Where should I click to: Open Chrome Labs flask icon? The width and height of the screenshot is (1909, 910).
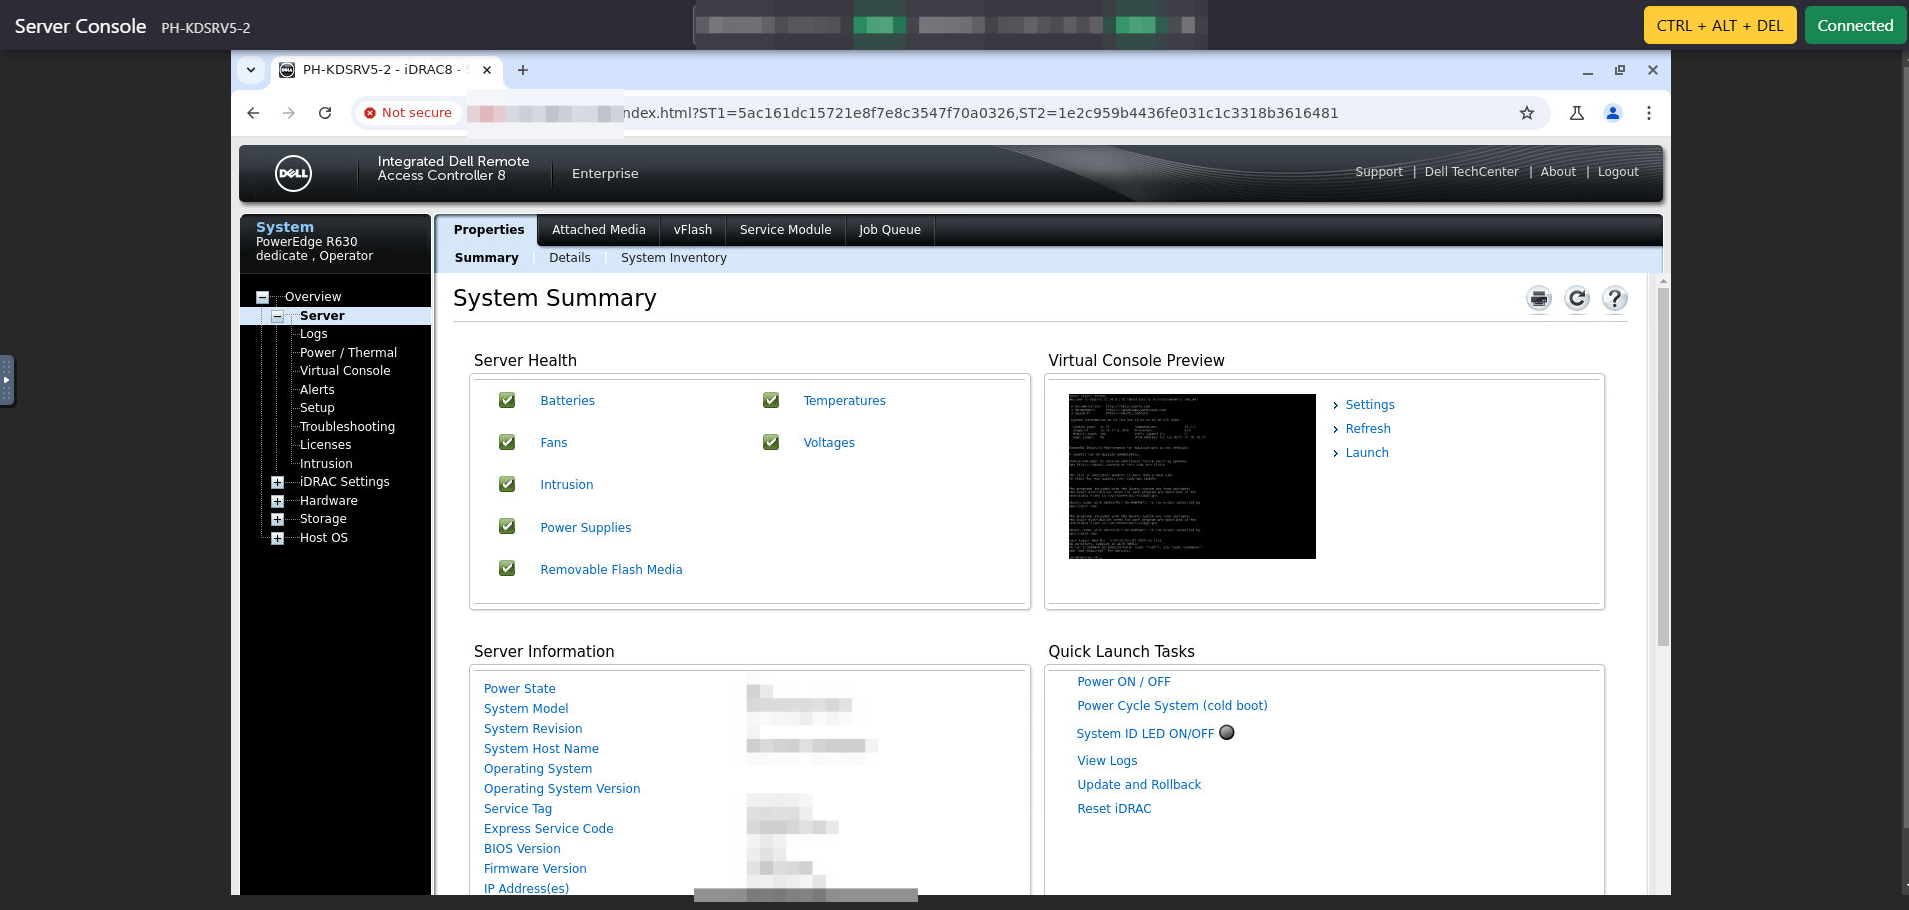(x=1577, y=113)
